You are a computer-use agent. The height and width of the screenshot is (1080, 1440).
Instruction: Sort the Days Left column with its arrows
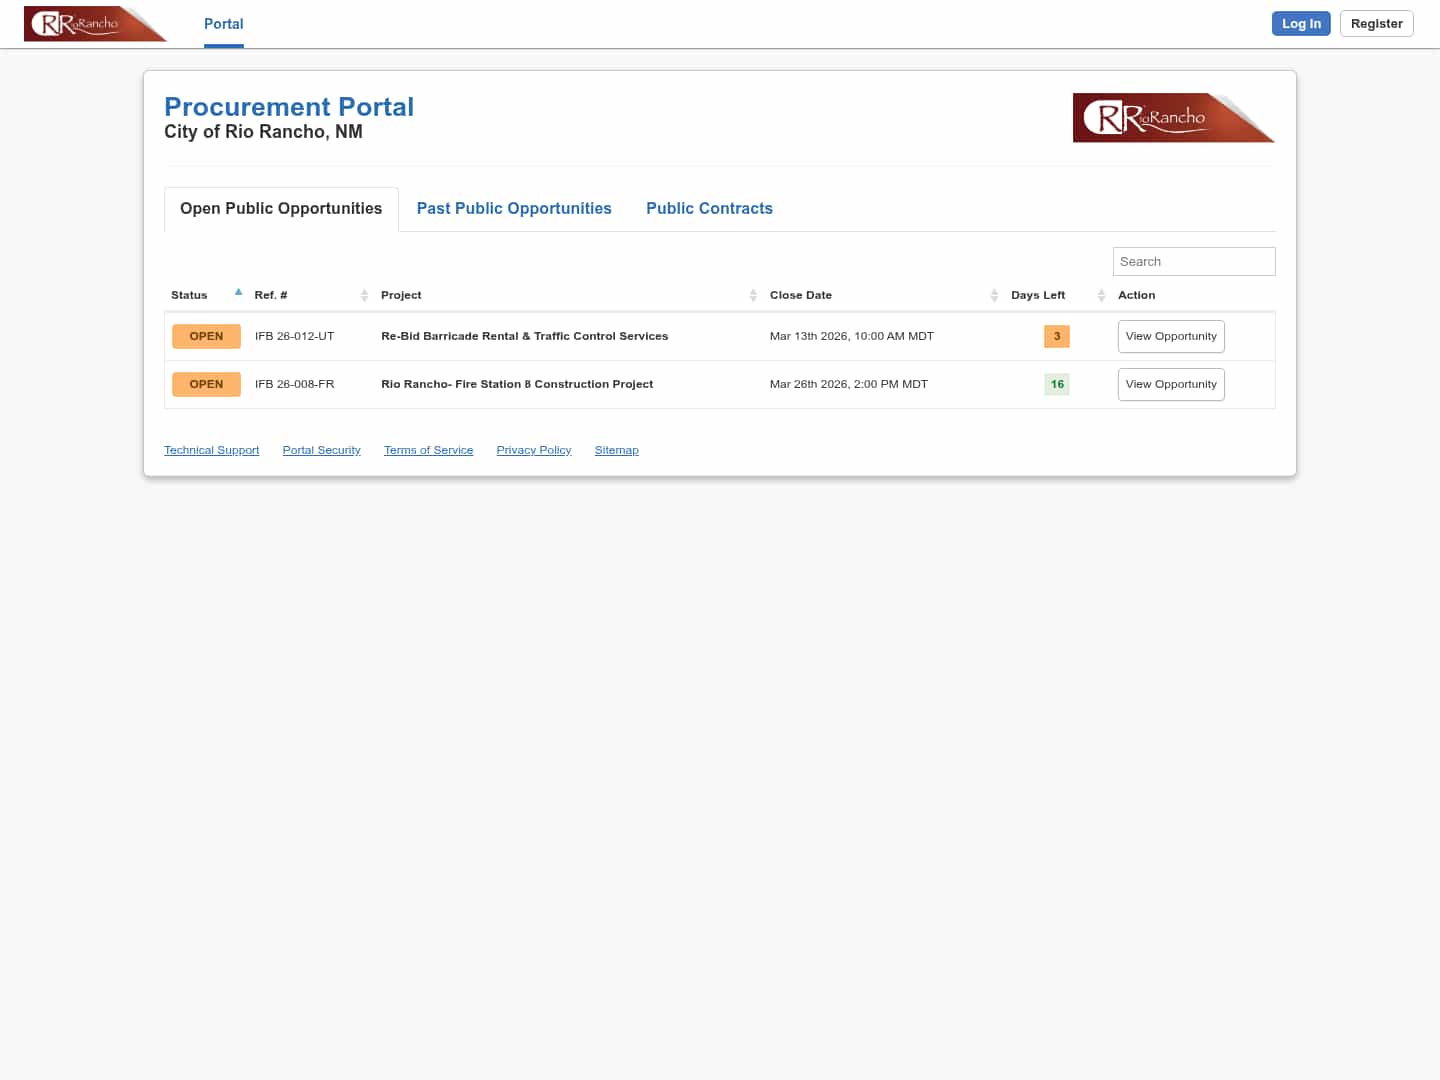[1100, 295]
